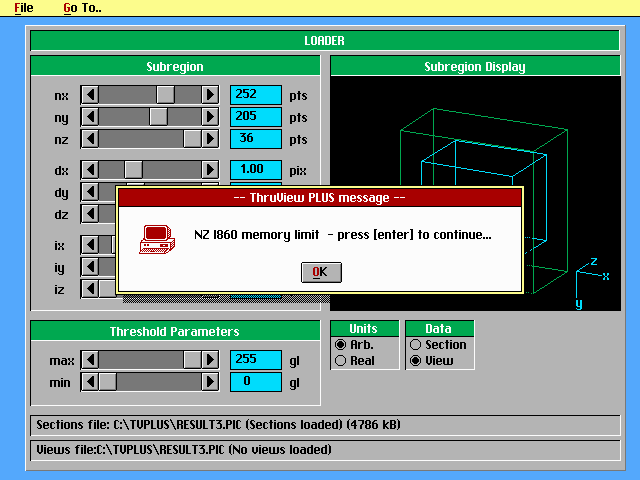Click the Subregion Display header
The height and width of the screenshot is (480, 640).
coord(475,67)
